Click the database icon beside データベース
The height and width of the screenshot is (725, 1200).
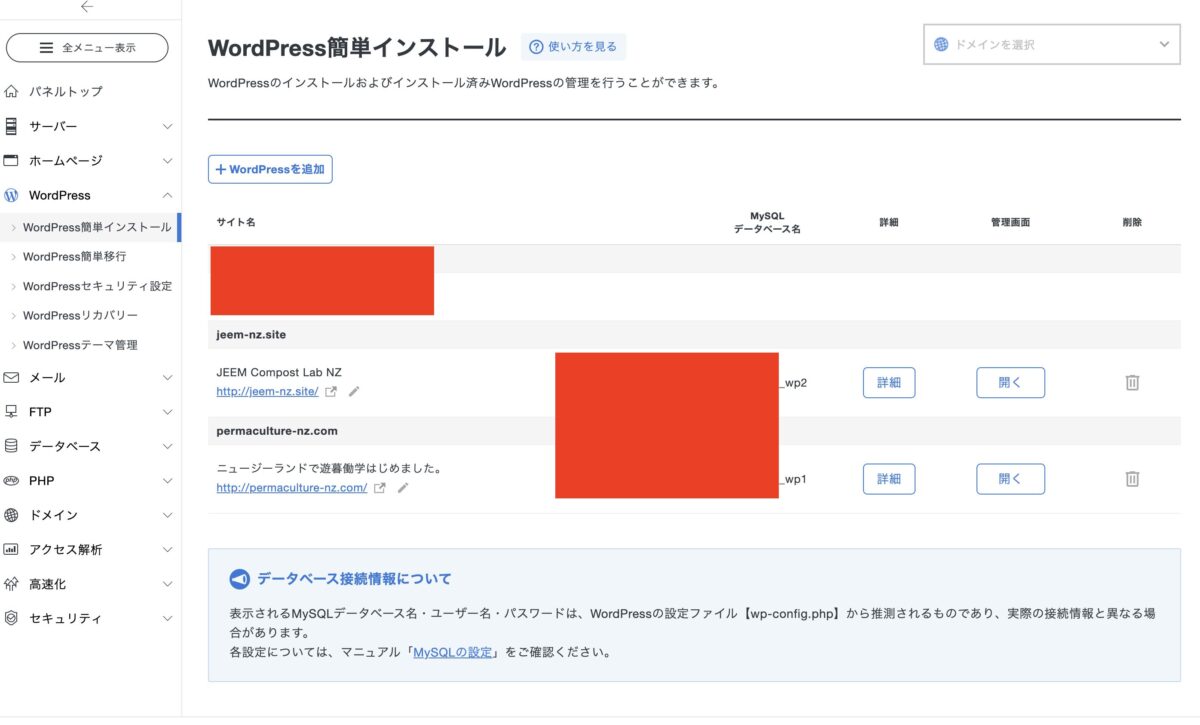coord(11,446)
